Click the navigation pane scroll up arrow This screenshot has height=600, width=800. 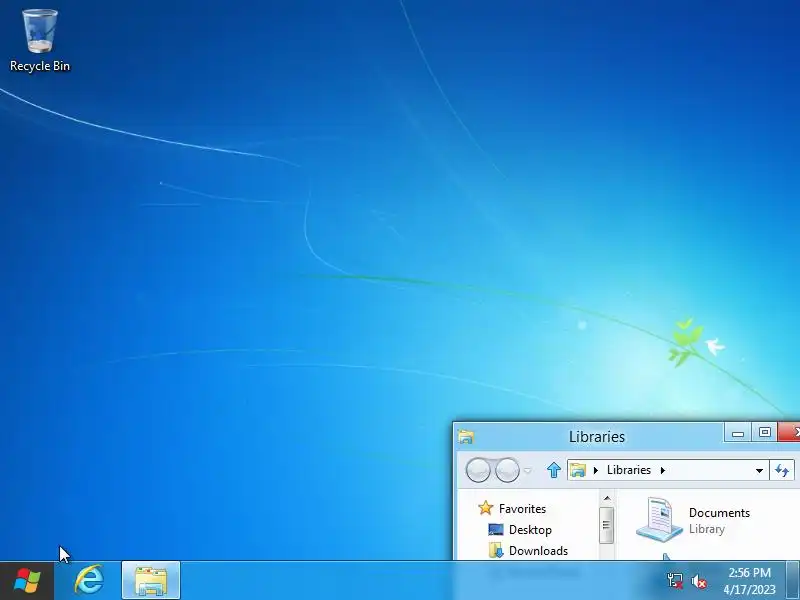(x=607, y=498)
